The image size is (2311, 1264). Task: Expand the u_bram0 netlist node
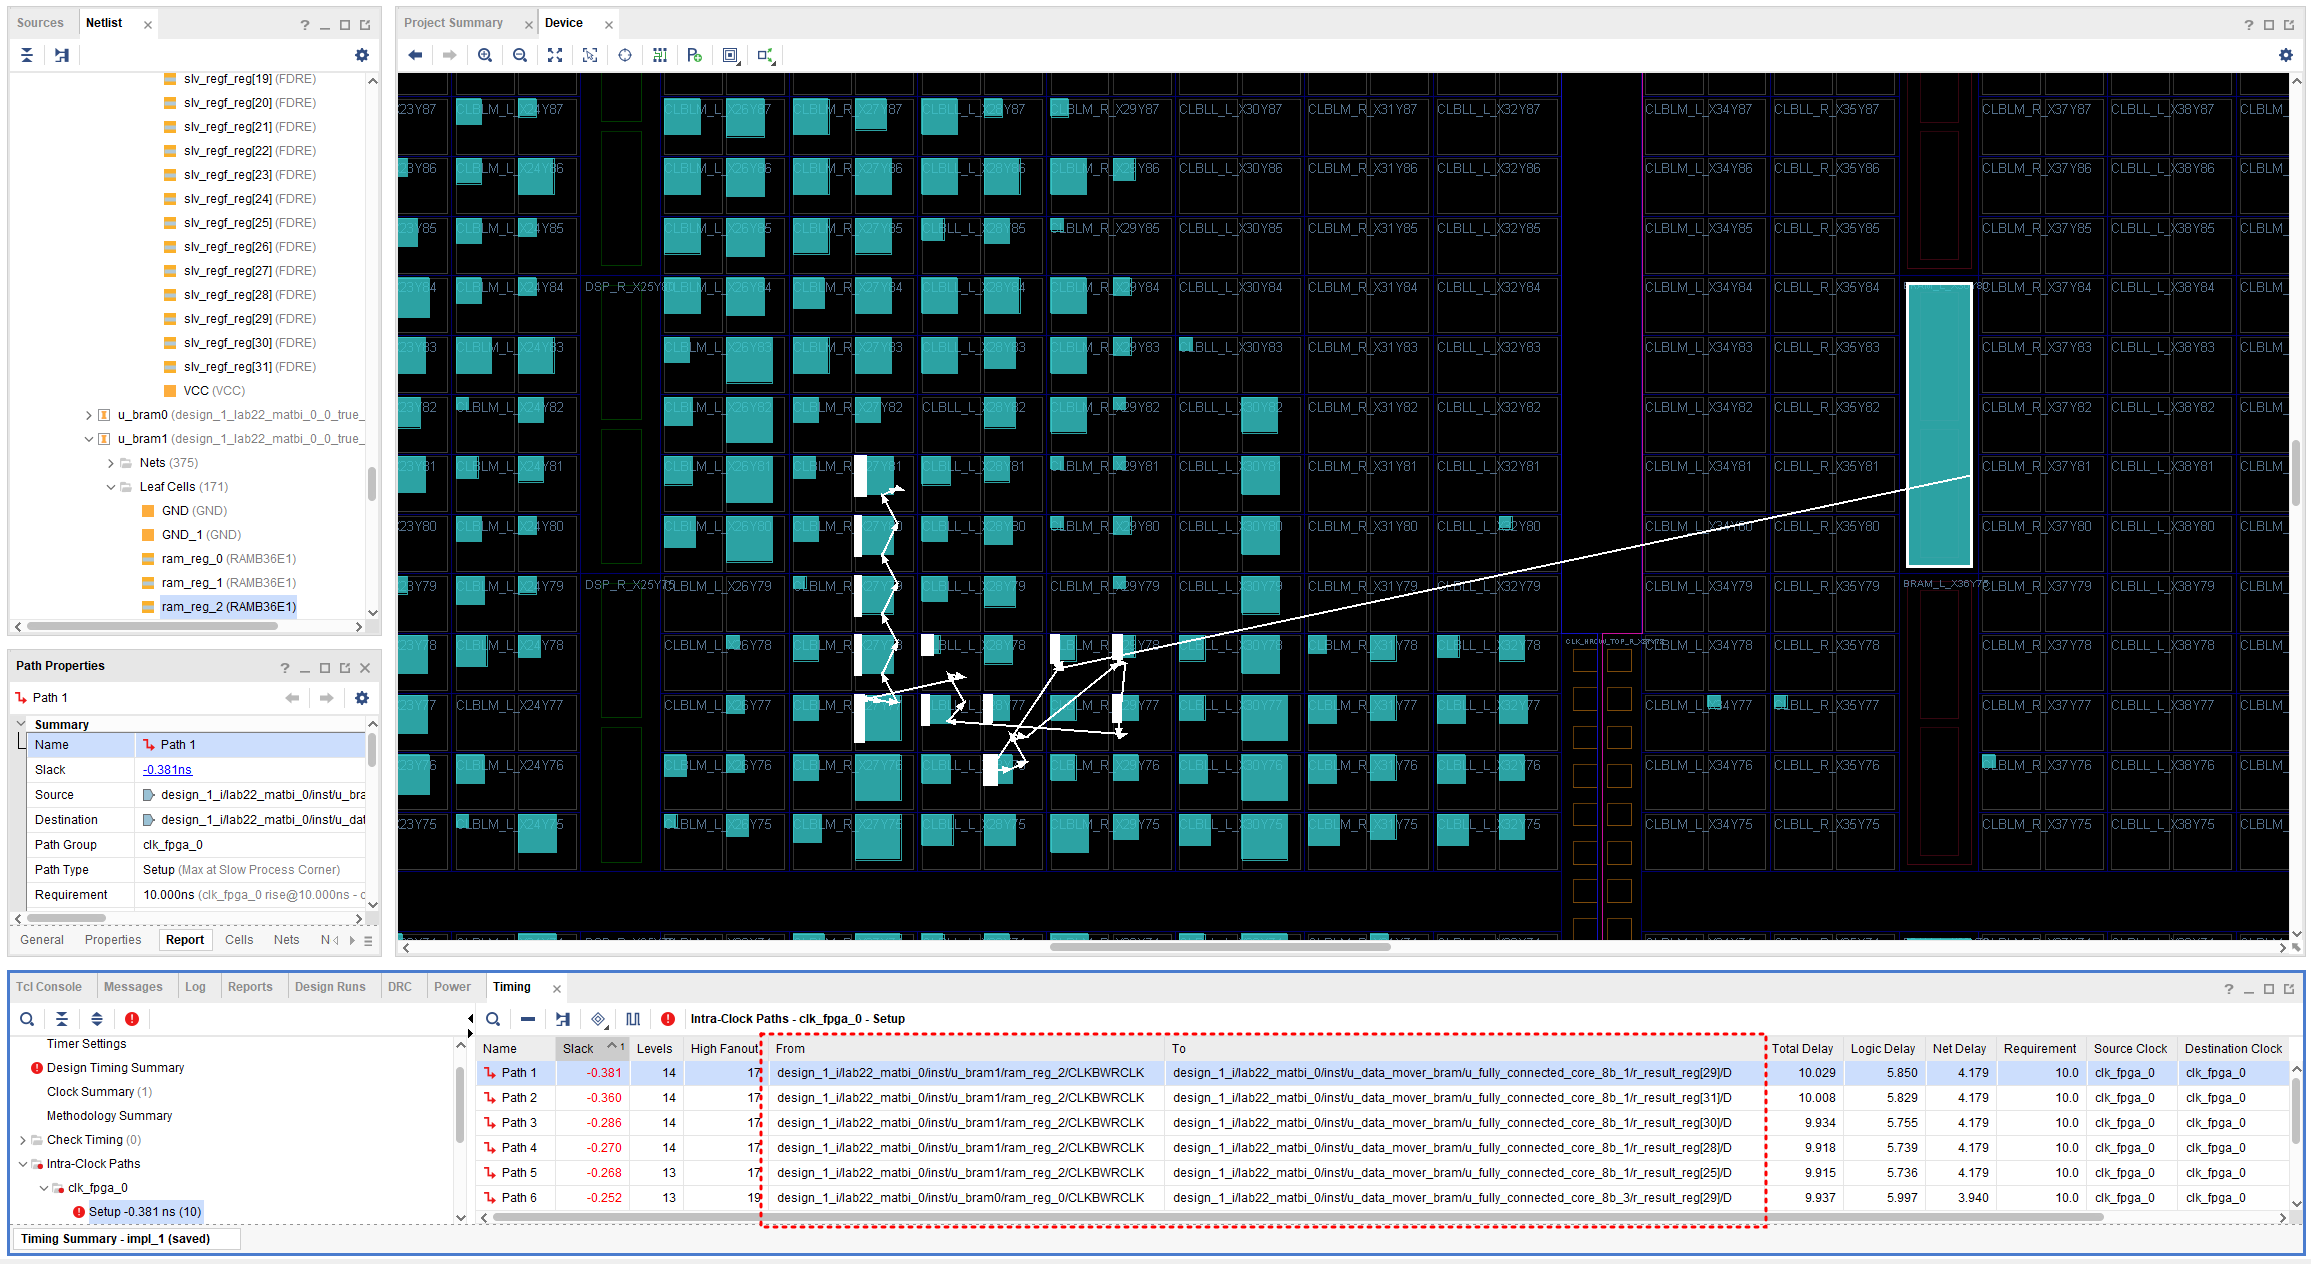pos(88,415)
